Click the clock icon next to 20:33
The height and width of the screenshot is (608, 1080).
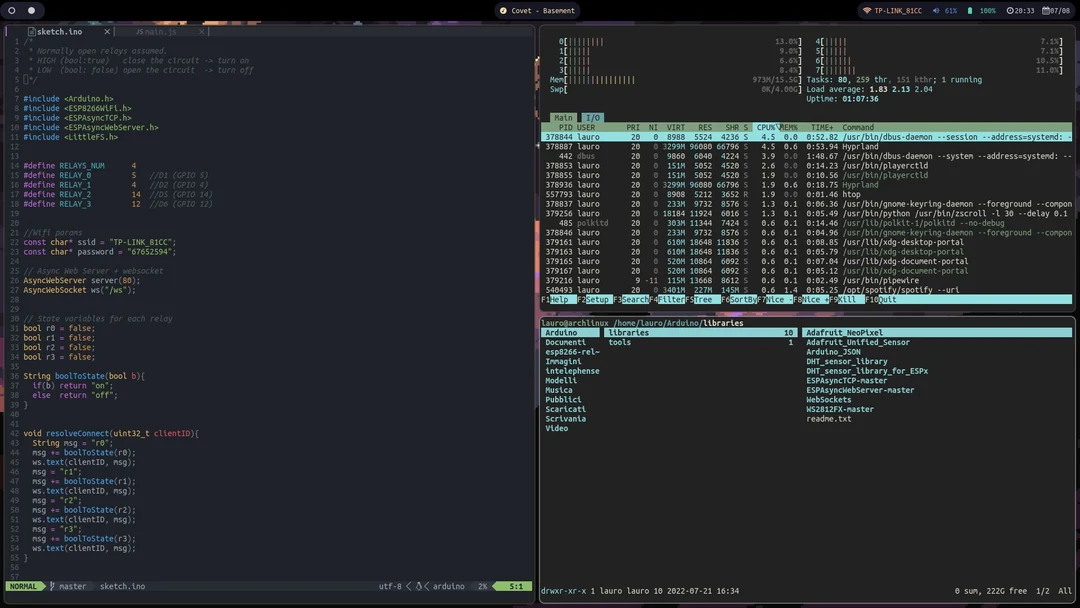[1010, 10]
